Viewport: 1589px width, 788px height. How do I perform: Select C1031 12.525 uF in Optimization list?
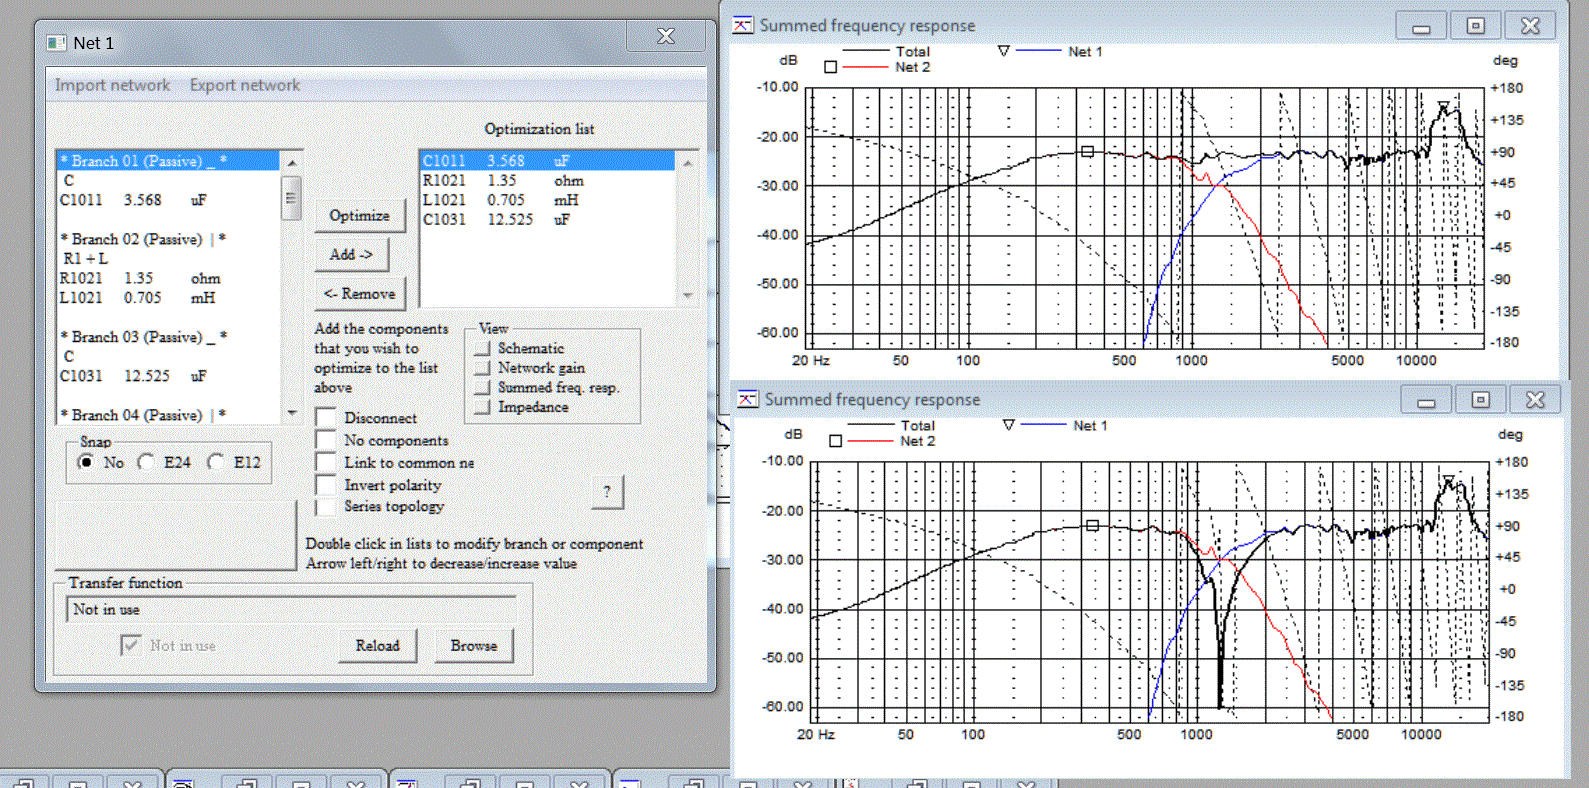click(547, 219)
